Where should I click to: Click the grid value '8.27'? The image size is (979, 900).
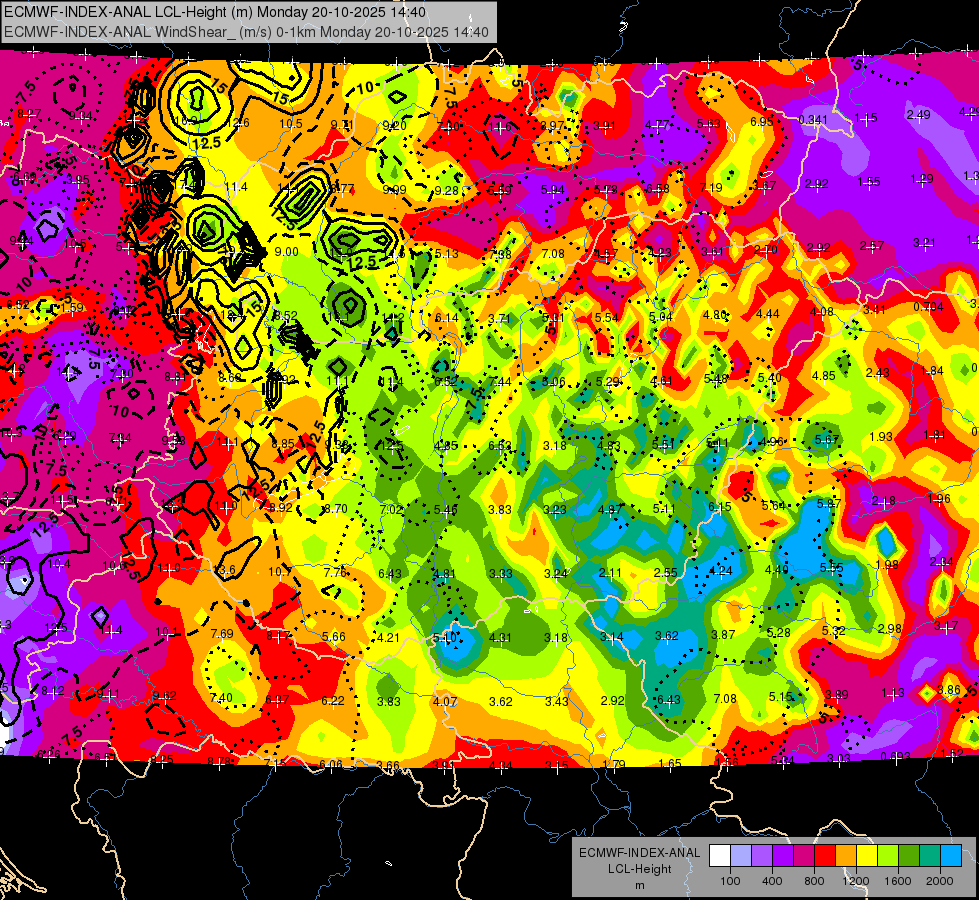pyautogui.click(x=29, y=114)
